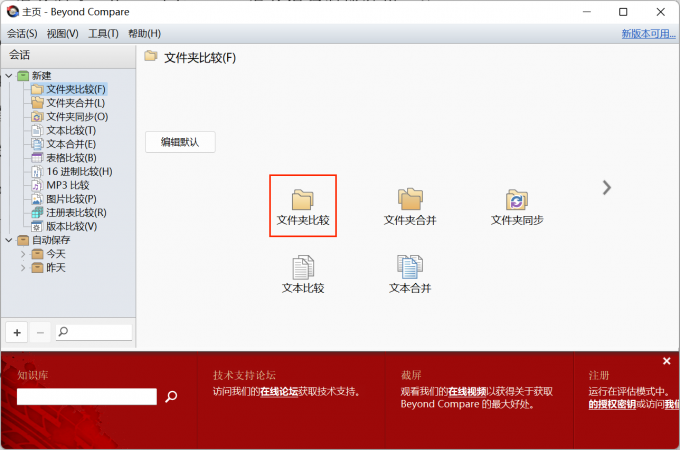Select 版本比较(V) in session tree
The height and width of the screenshot is (450, 680).
coord(72,226)
